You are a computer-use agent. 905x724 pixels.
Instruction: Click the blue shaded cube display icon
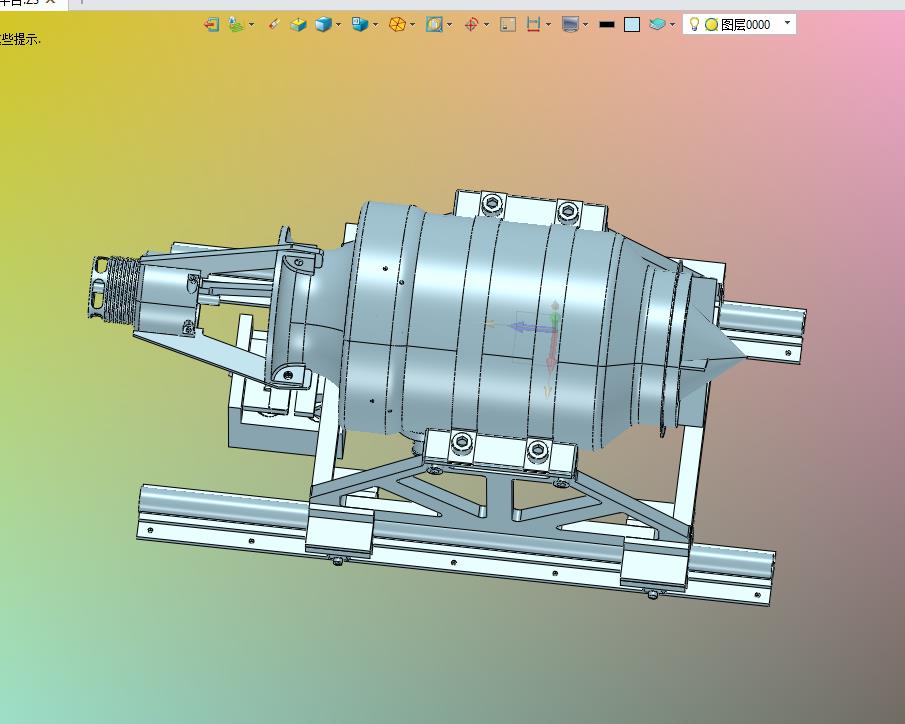[323, 24]
